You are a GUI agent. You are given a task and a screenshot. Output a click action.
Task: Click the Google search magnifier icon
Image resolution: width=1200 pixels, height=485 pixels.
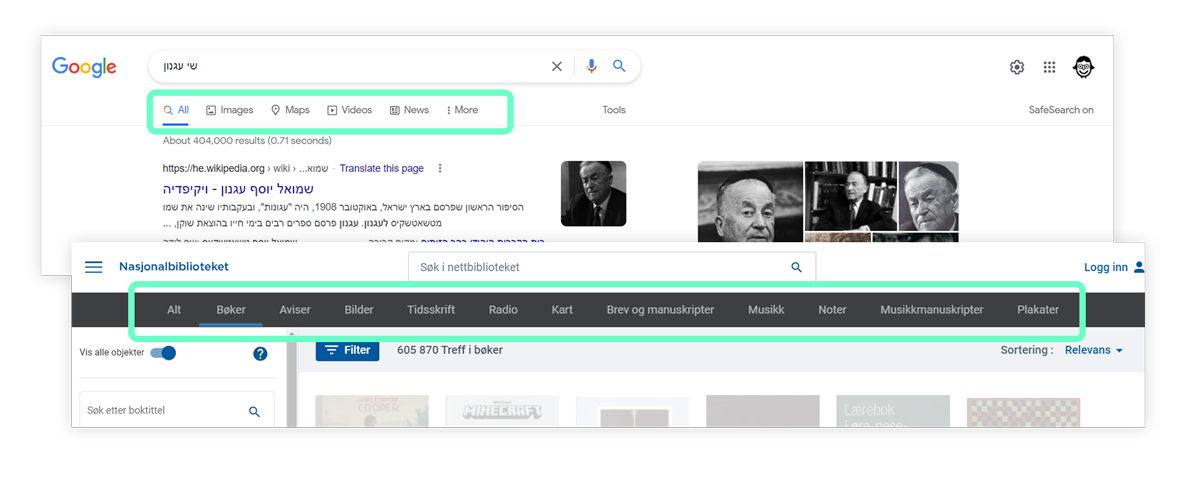tap(619, 67)
